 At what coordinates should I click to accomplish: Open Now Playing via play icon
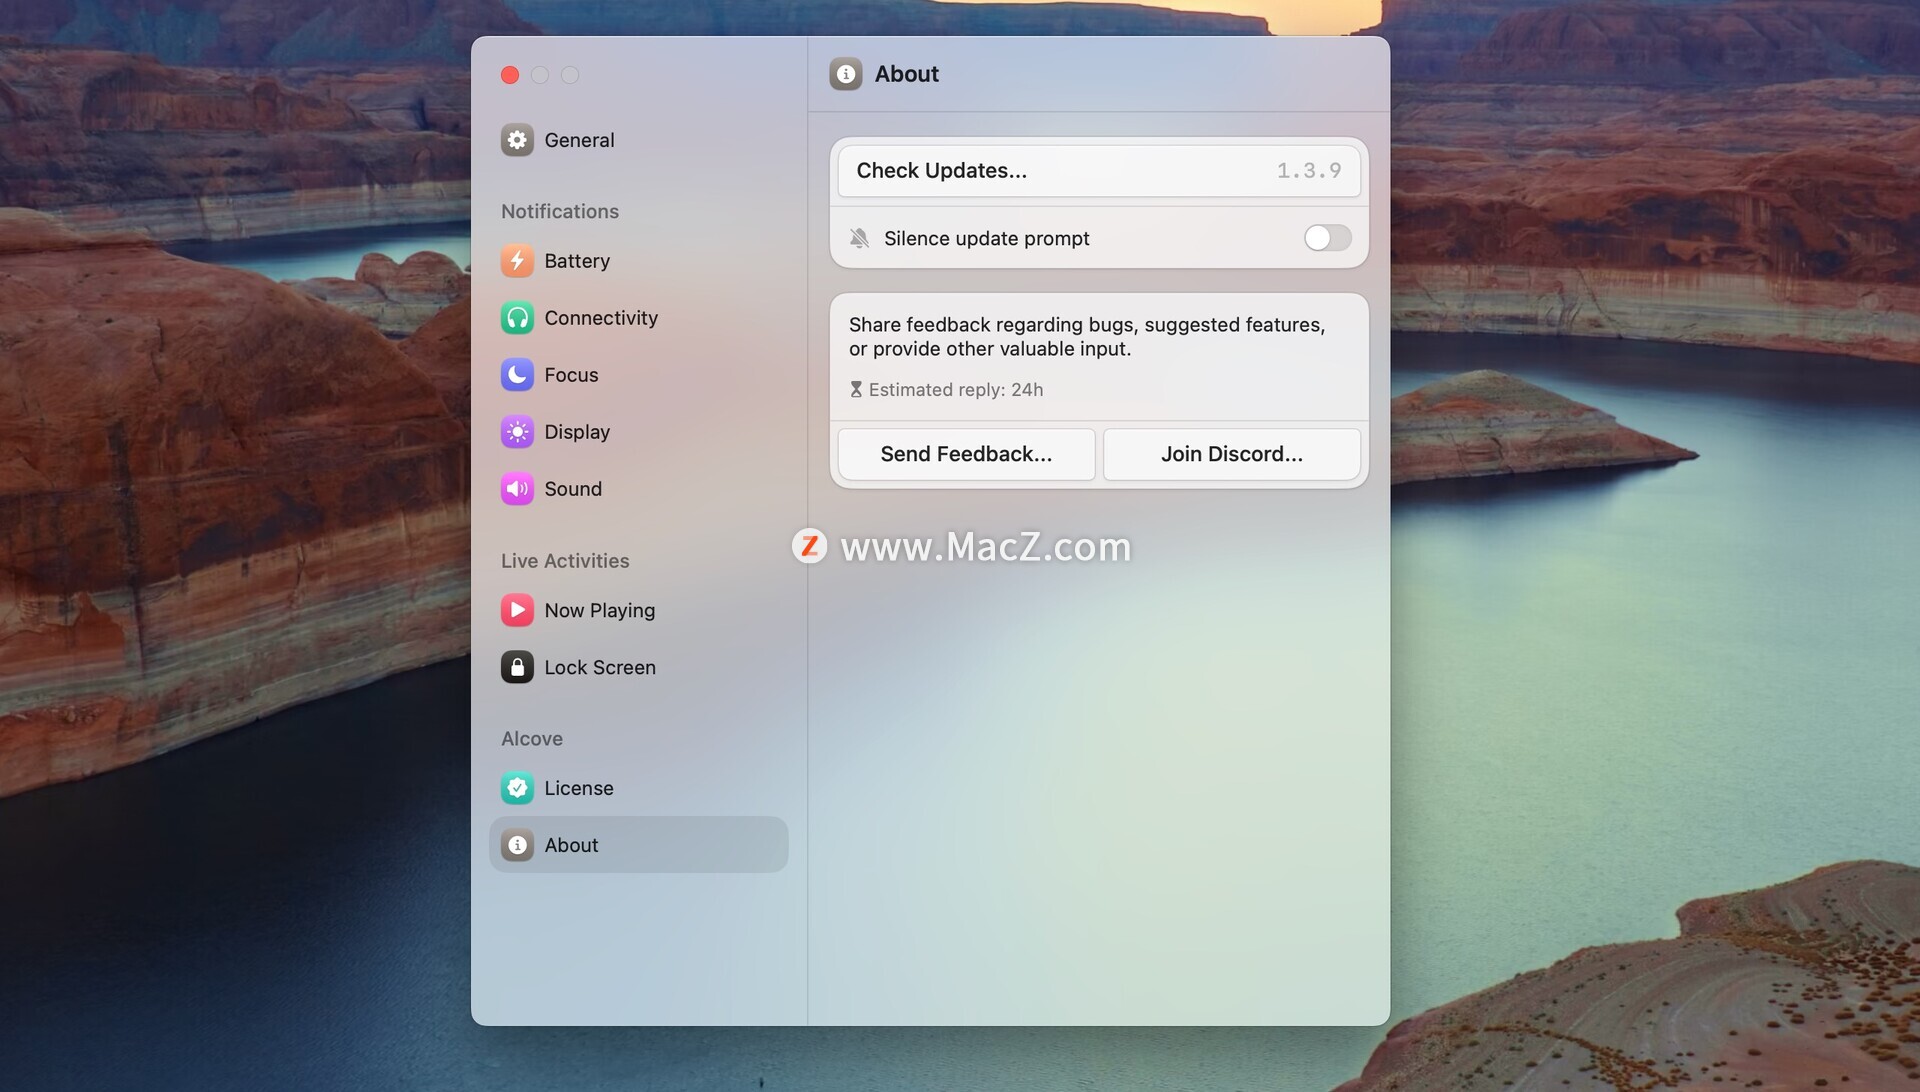pyautogui.click(x=517, y=610)
